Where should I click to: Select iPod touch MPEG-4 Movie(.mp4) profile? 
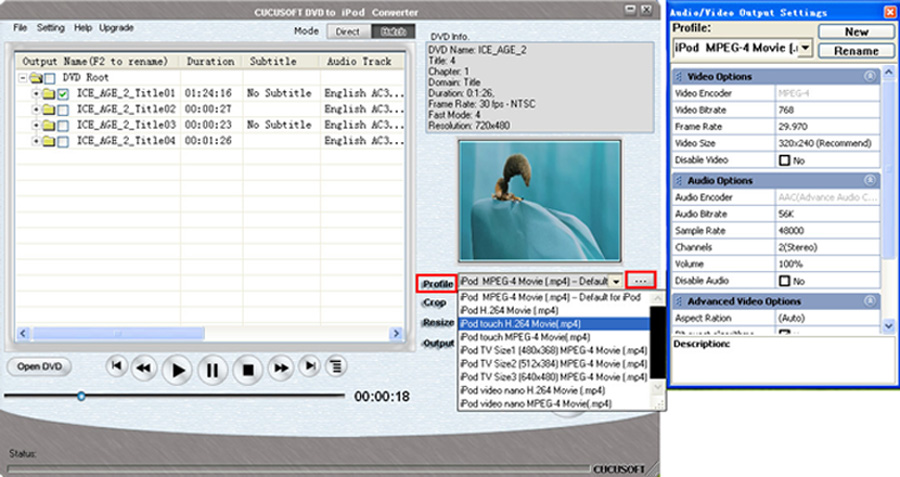pos(525,337)
